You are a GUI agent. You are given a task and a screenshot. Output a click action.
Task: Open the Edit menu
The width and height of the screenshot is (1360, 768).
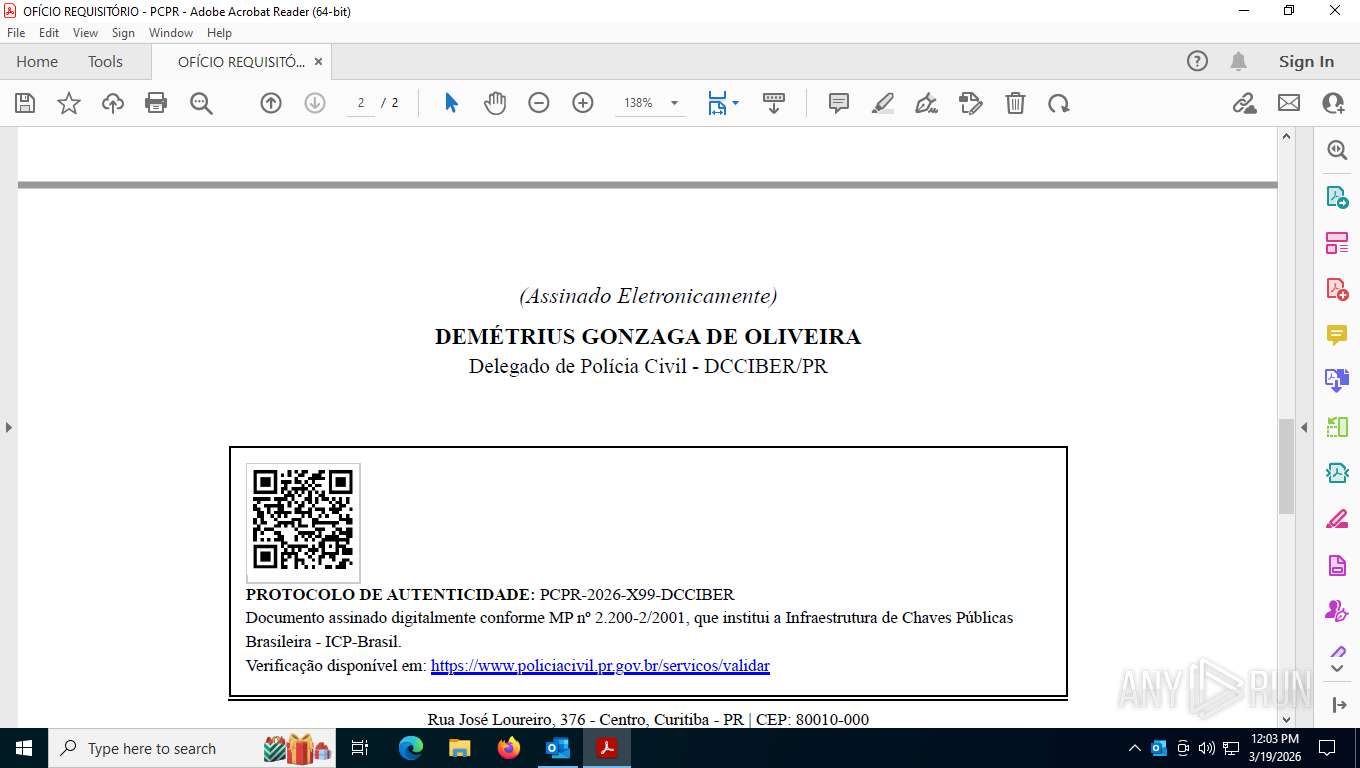(x=49, y=33)
